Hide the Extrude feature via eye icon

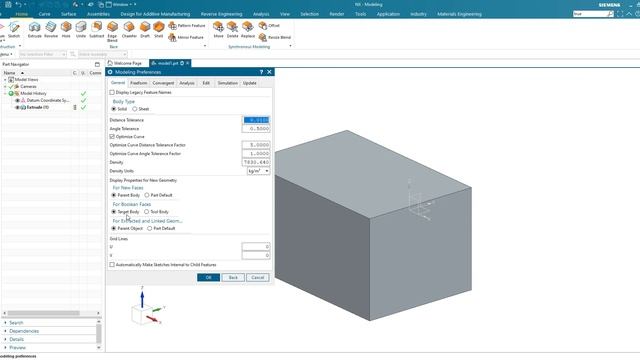point(17,107)
